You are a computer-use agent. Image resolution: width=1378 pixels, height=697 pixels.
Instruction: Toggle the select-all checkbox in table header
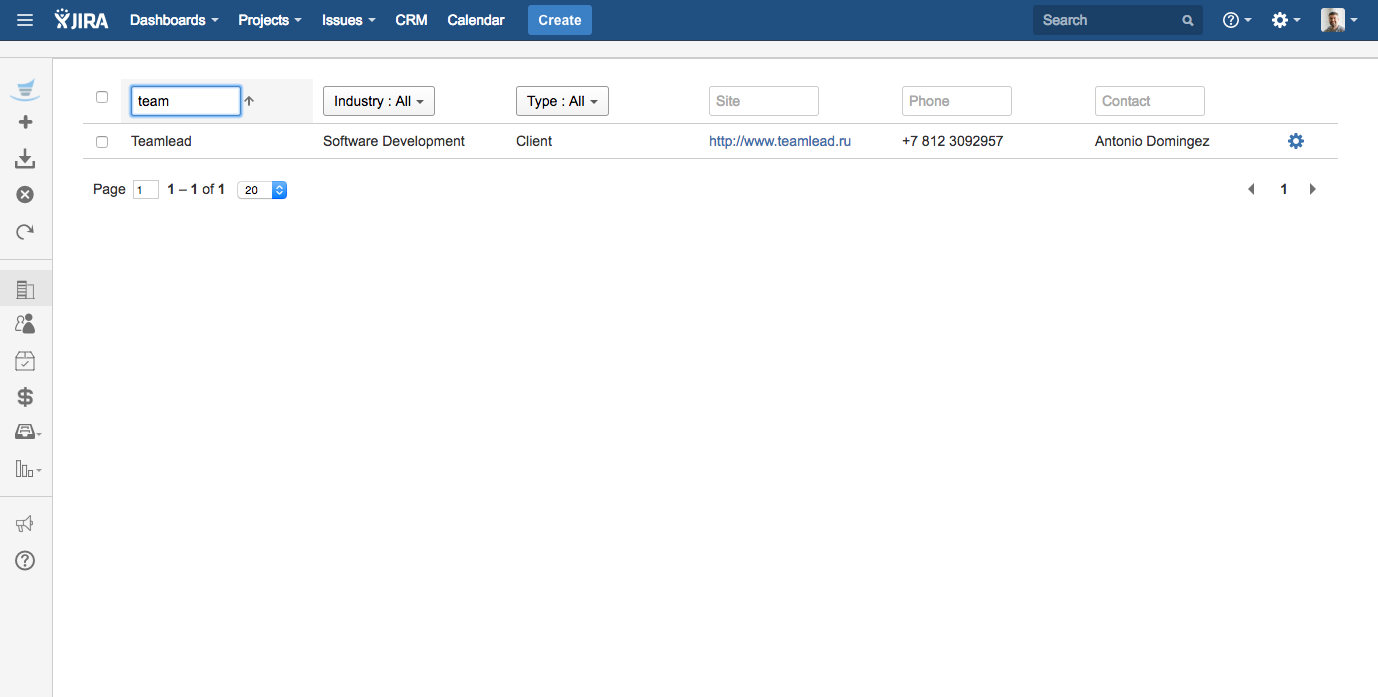[x=102, y=97]
